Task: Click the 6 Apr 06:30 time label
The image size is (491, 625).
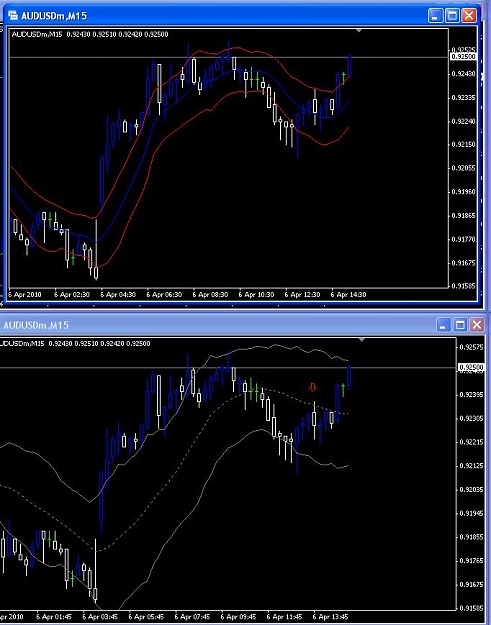Action: [164, 295]
